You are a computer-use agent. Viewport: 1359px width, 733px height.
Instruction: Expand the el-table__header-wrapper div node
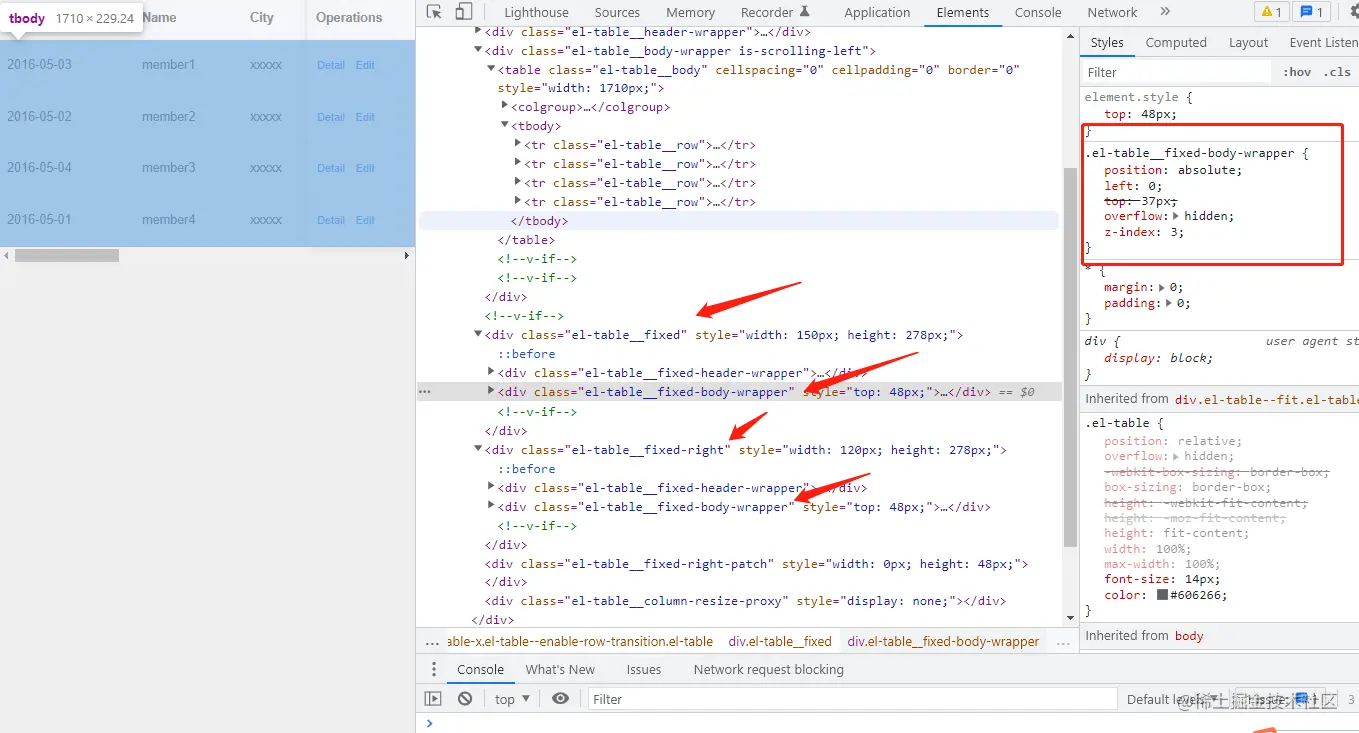point(478,31)
